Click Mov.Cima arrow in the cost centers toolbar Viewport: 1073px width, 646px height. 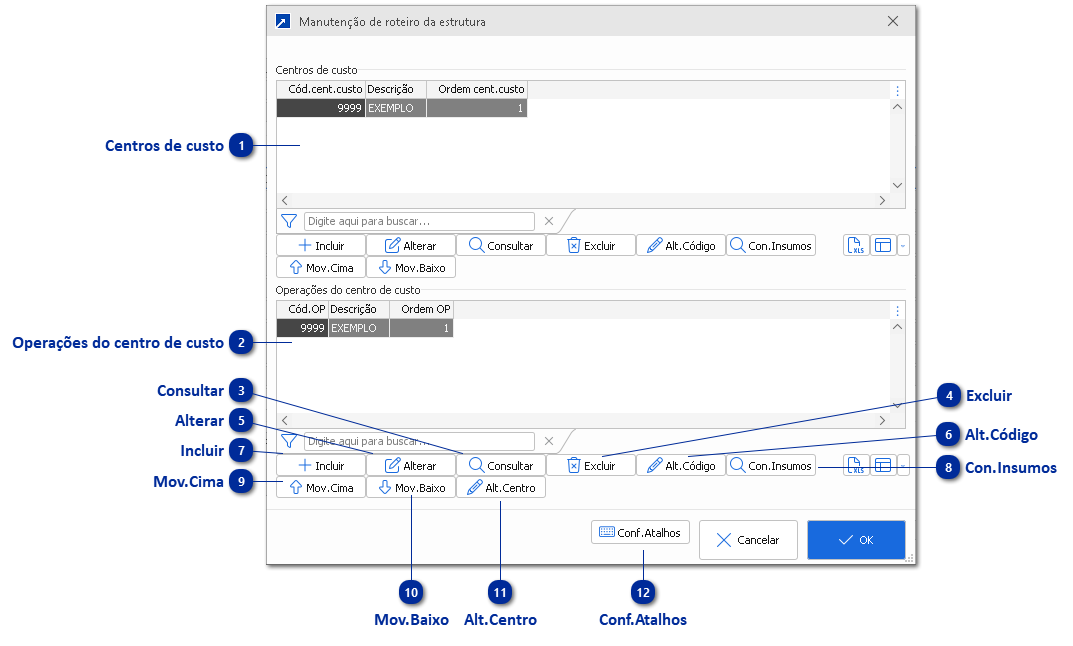pos(321,267)
